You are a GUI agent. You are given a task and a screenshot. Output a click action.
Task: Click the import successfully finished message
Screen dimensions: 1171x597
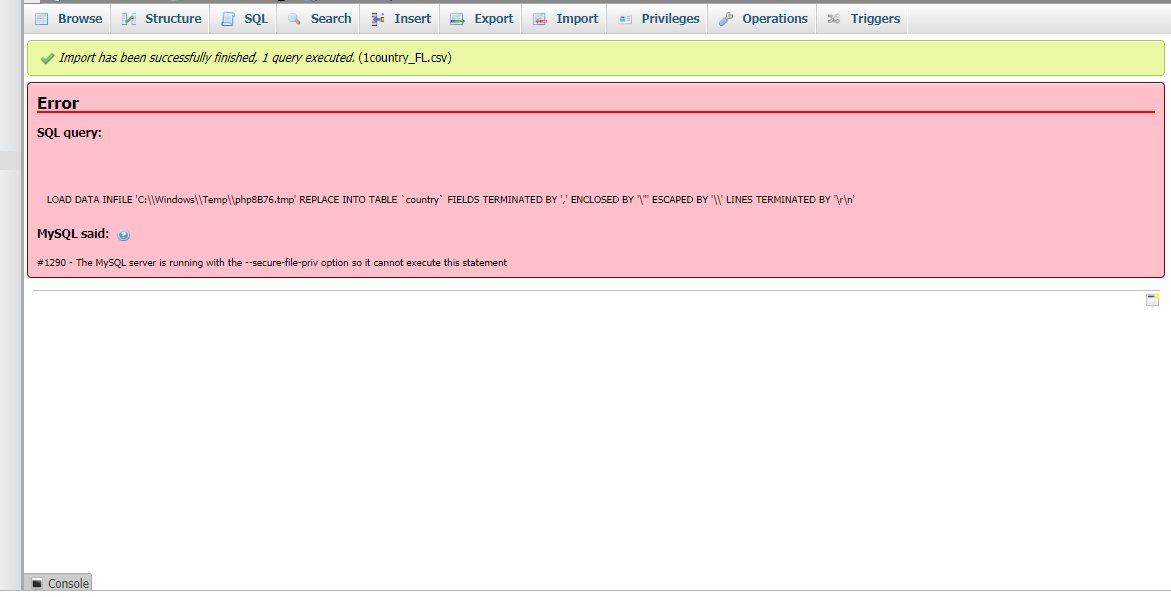pyautogui.click(x=207, y=58)
